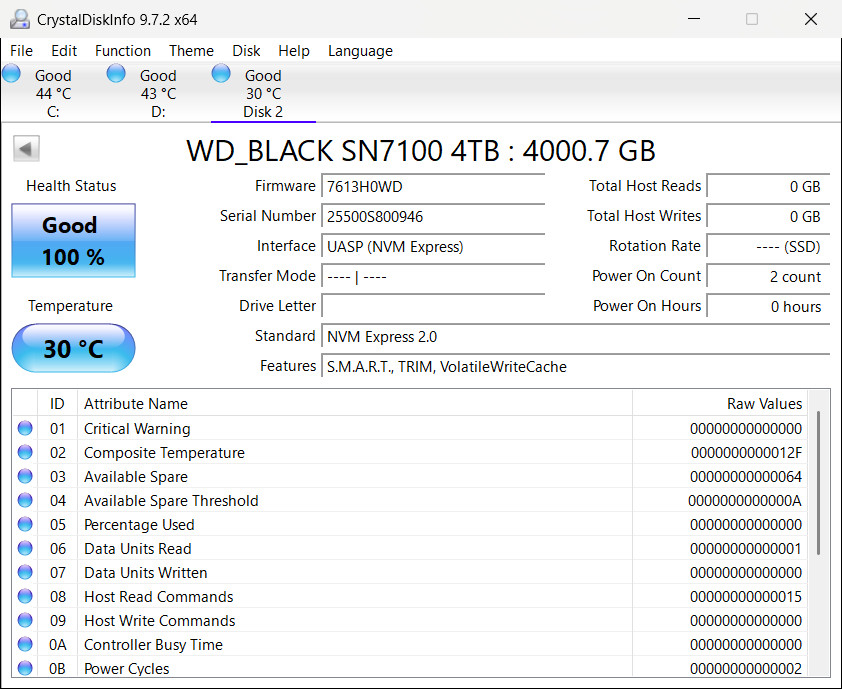Screen dimensions: 842x689
Task: Click the CrystalDiskInfo app icon in title bar
Action: click(x=20, y=19)
